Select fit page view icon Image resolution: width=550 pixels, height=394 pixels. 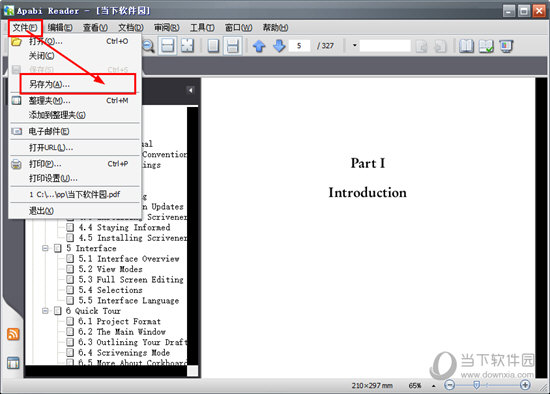tap(187, 46)
